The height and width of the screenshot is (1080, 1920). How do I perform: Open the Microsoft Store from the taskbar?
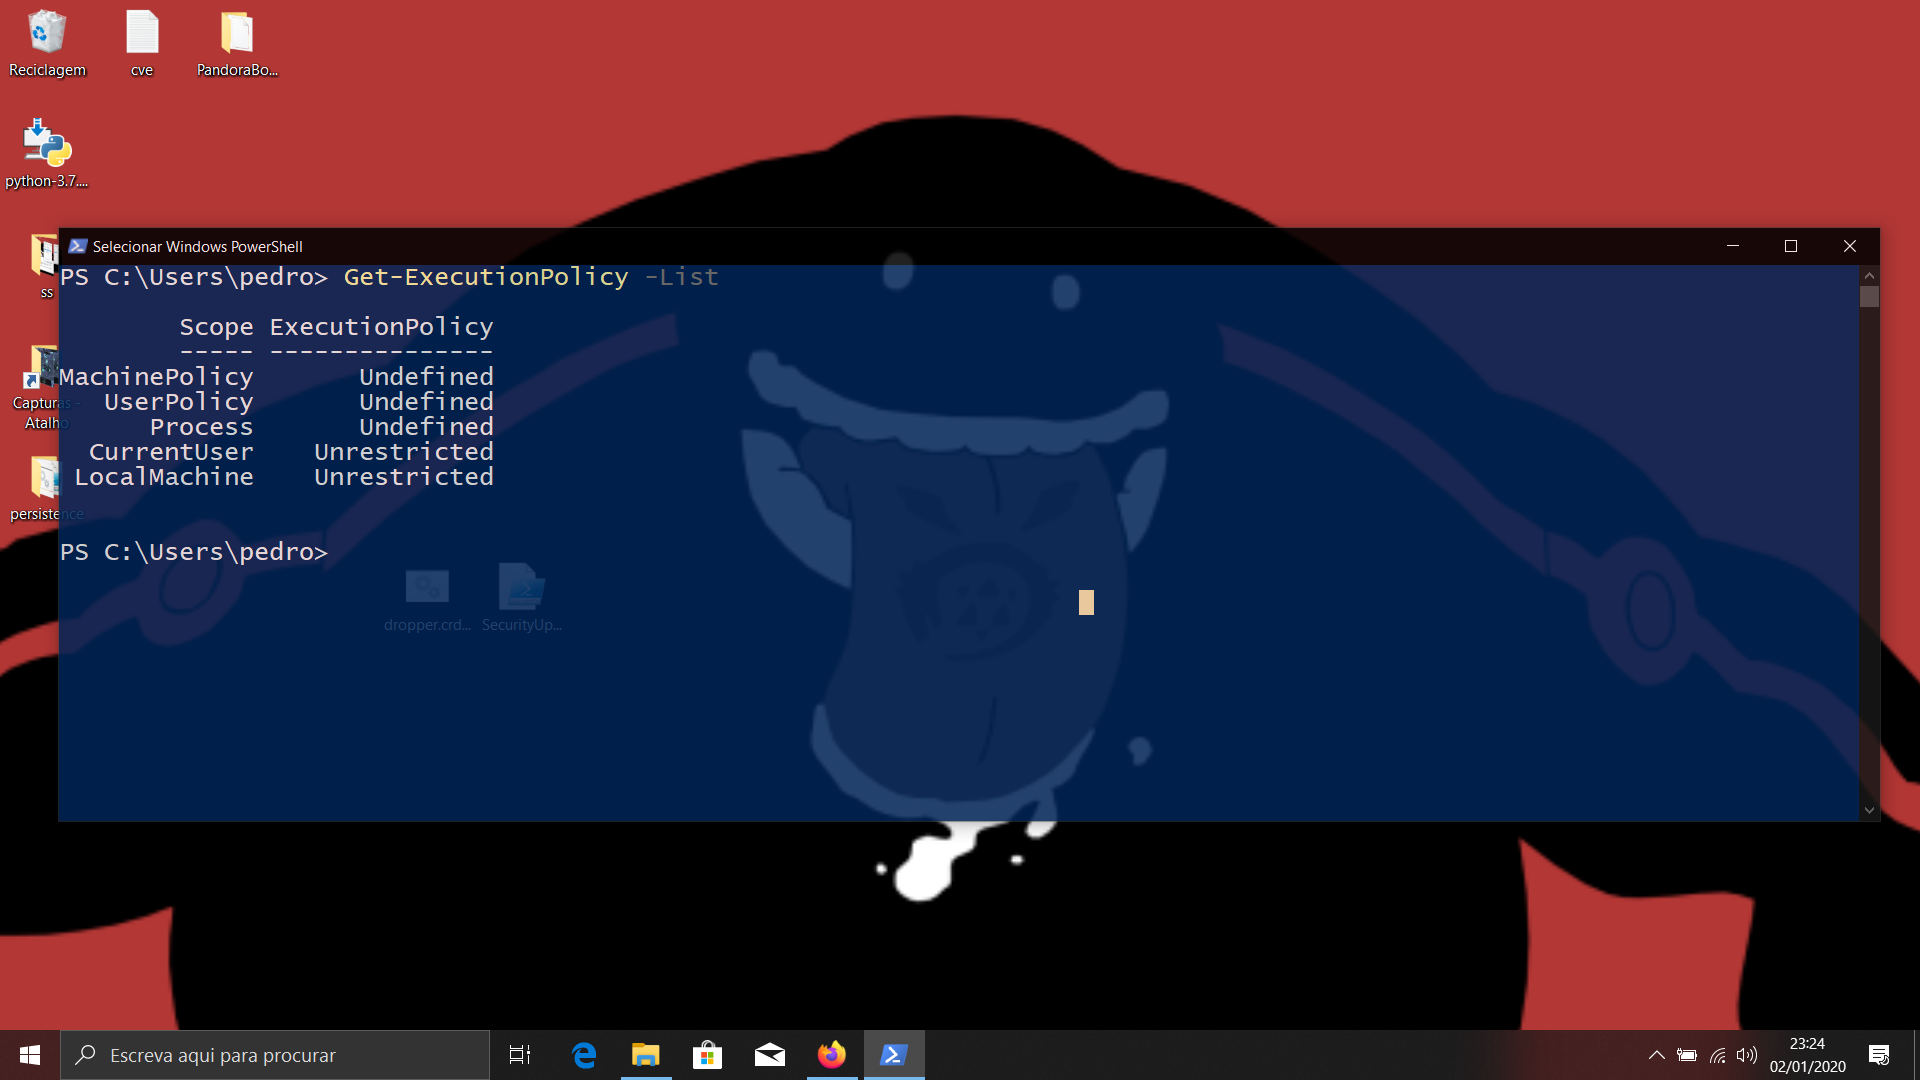[707, 1055]
